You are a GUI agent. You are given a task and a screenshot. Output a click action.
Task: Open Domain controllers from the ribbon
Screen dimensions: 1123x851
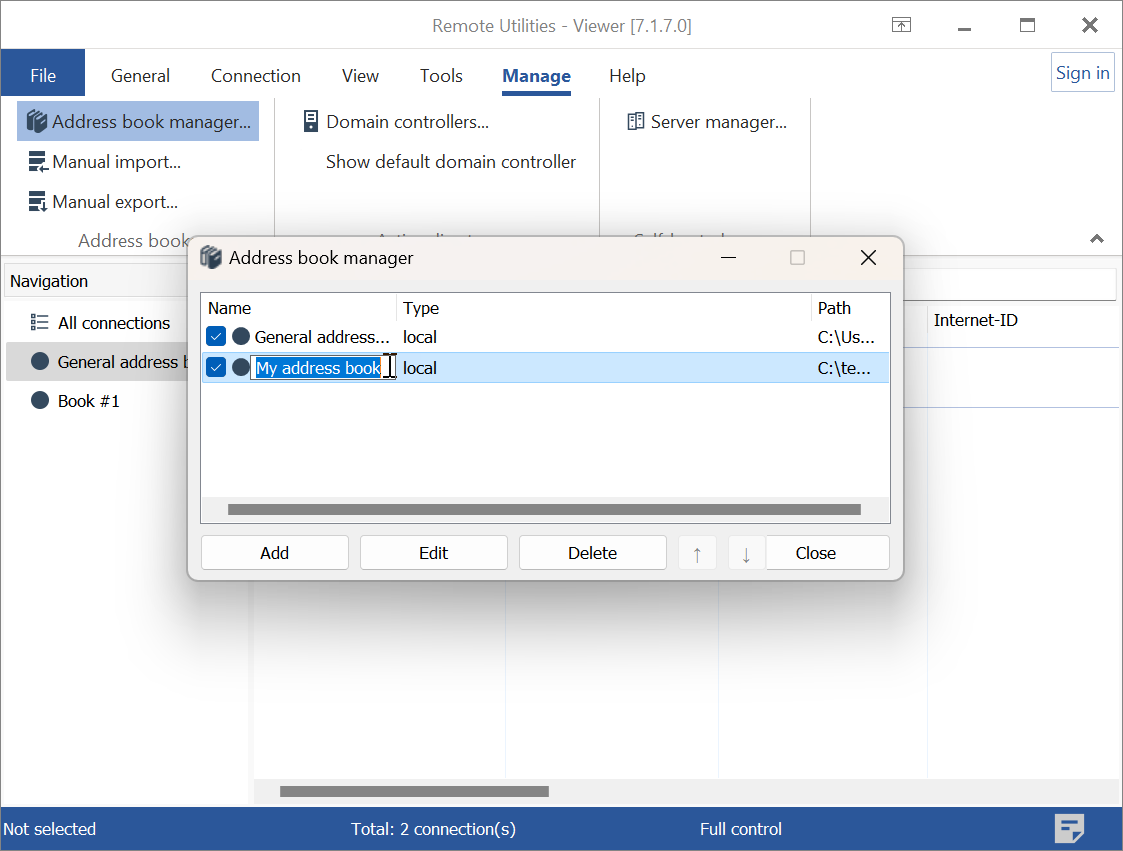click(x=396, y=122)
